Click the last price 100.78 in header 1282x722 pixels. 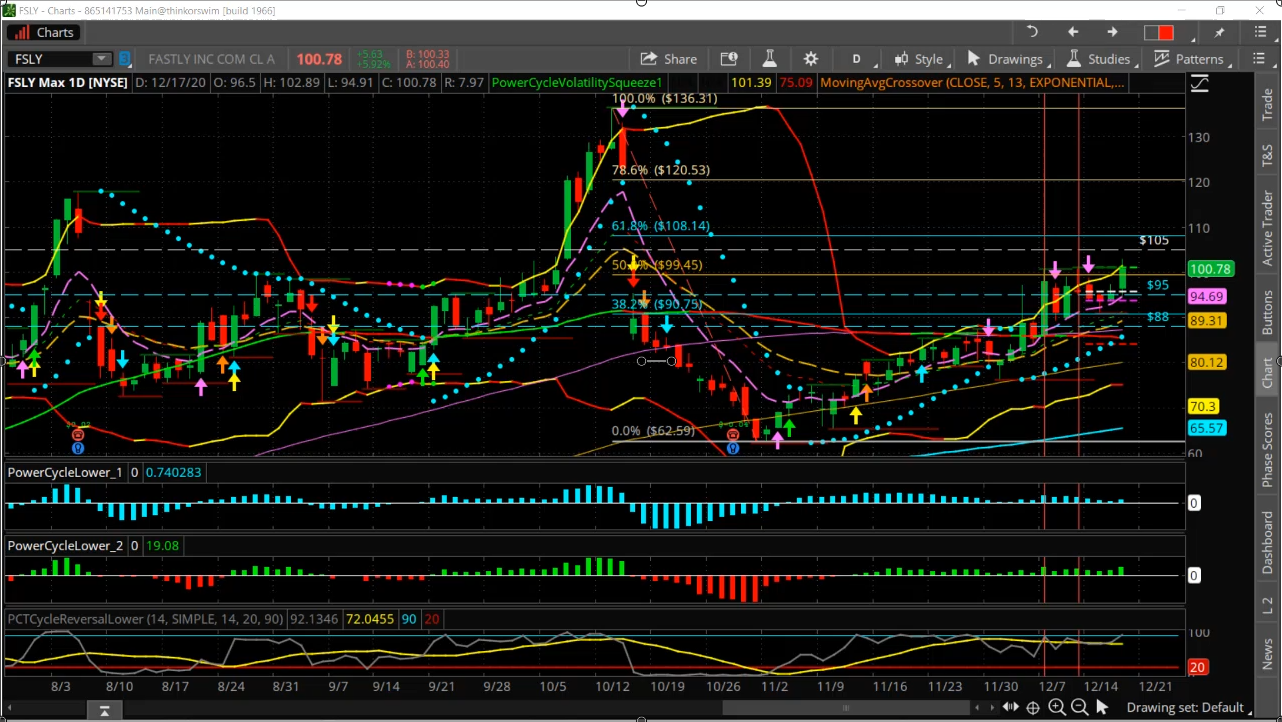tap(319, 59)
